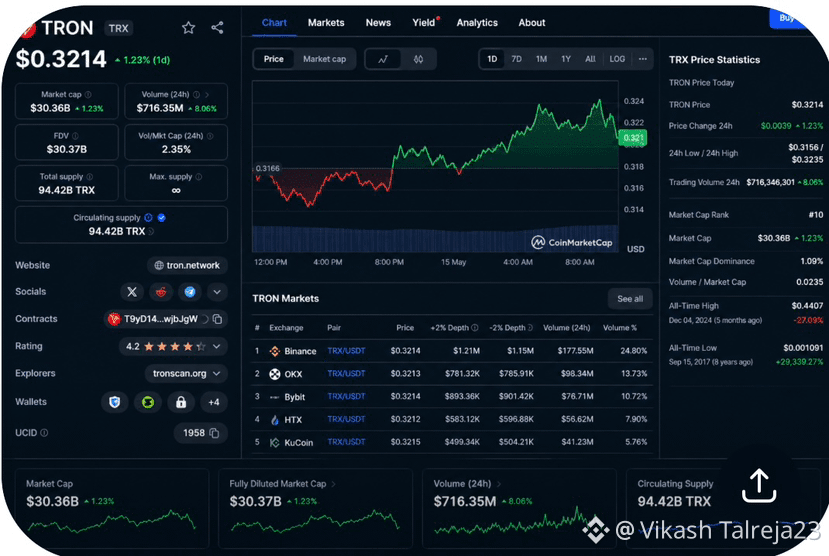Open the Reddit social link
The width and height of the screenshot is (829, 556).
(x=161, y=292)
